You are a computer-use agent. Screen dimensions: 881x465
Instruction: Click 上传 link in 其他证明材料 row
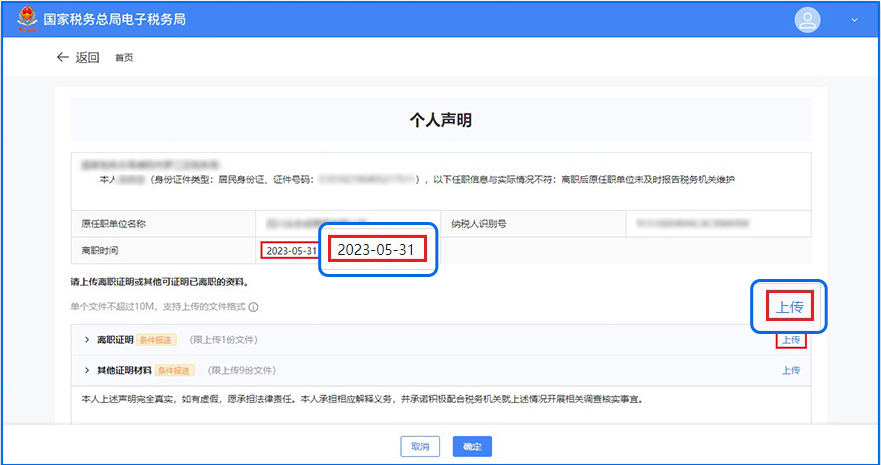790,370
